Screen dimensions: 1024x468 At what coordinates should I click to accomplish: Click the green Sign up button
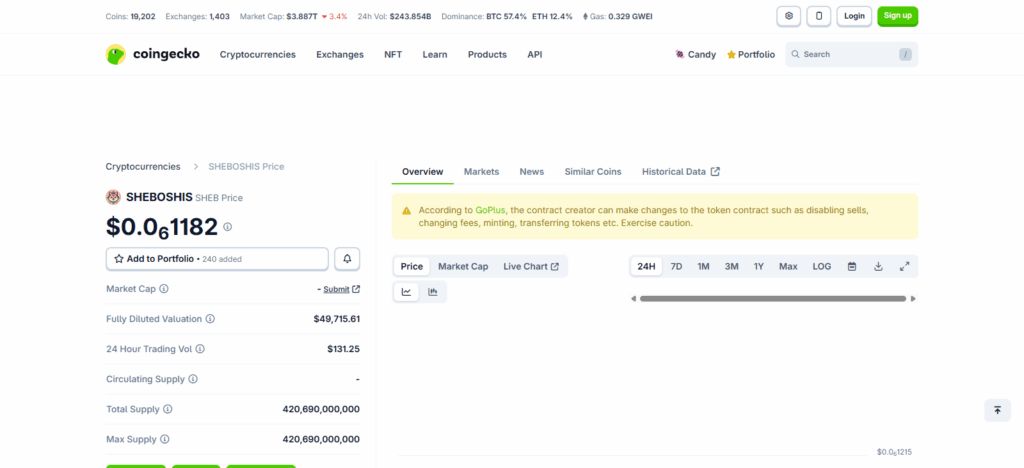pos(897,16)
